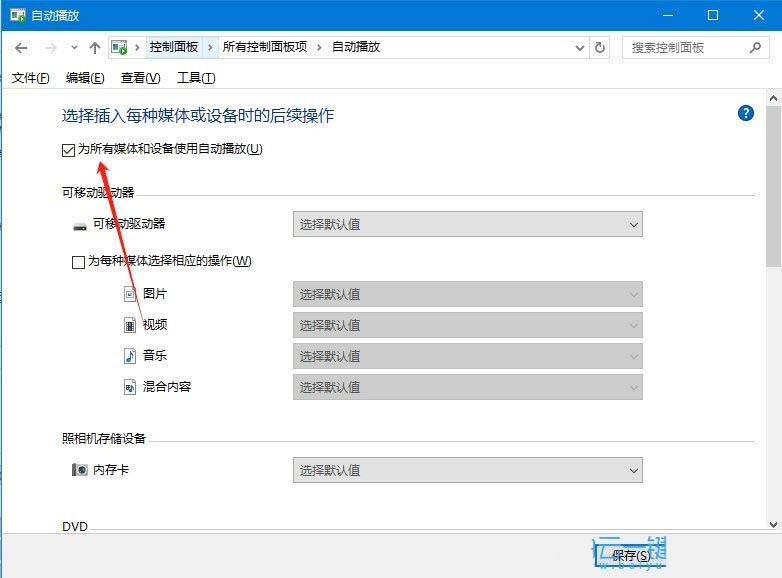Click the scrollbar down arrow
This screenshot has width=782, height=578.
tap(774, 525)
